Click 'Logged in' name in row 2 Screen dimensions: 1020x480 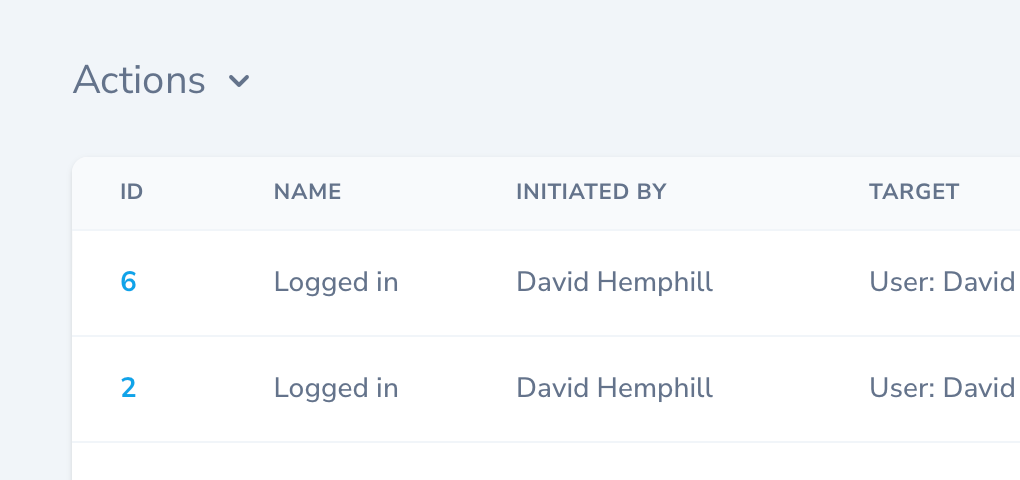(336, 388)
